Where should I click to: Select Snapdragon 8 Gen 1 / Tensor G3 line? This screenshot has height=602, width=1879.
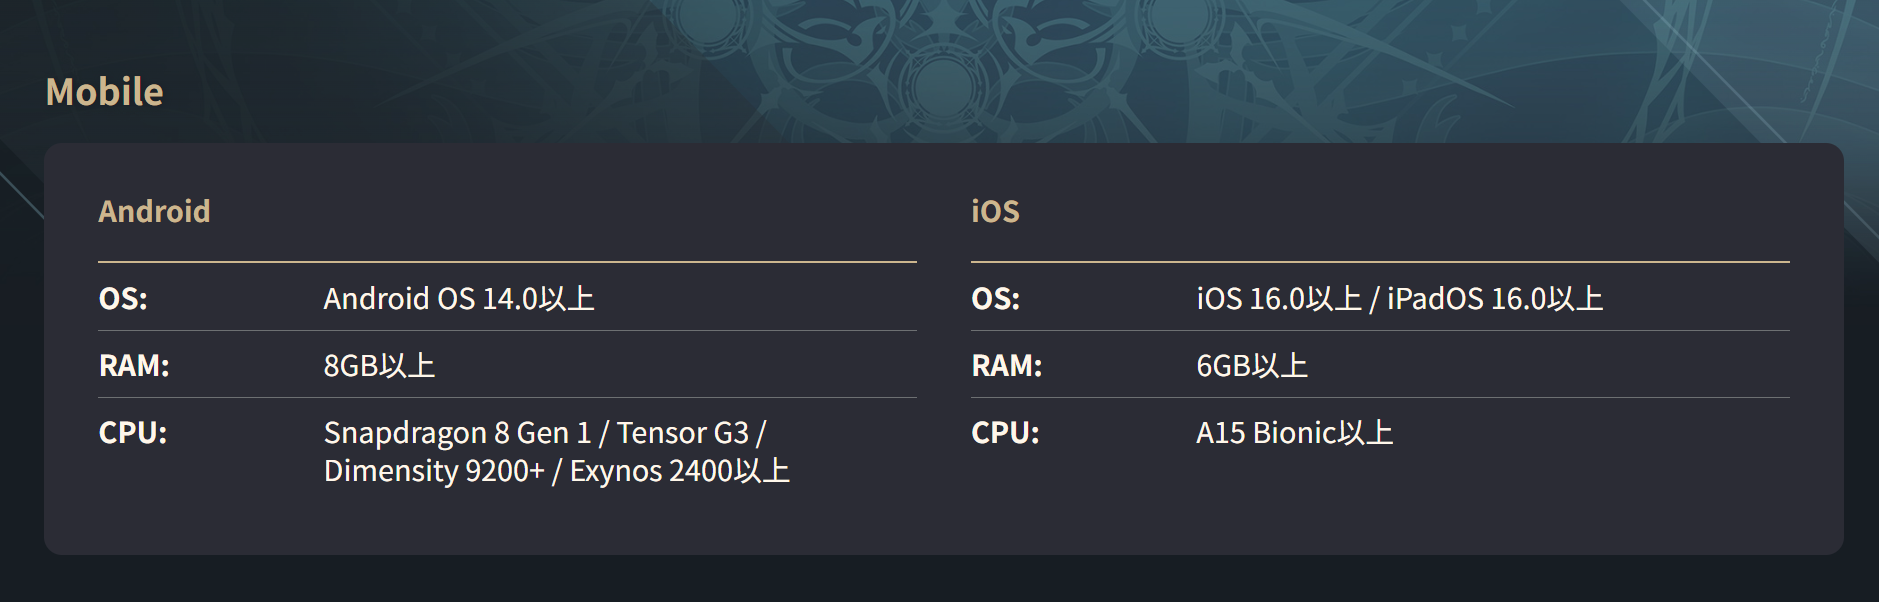tap(545, 432)
